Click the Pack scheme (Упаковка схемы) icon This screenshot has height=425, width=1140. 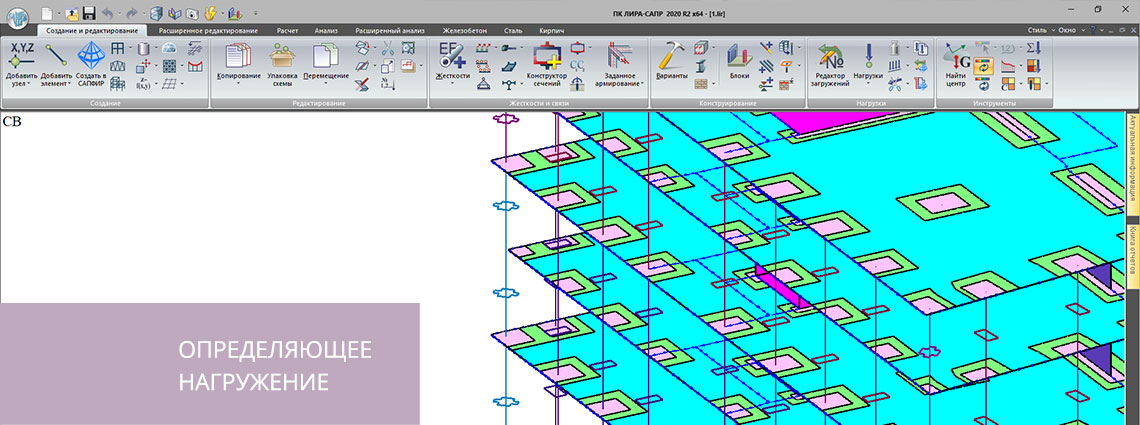click(283, 62)
